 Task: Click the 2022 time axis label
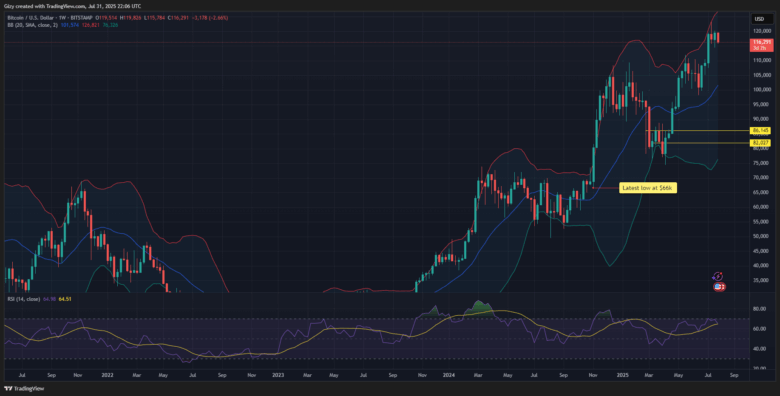point(107,376)
